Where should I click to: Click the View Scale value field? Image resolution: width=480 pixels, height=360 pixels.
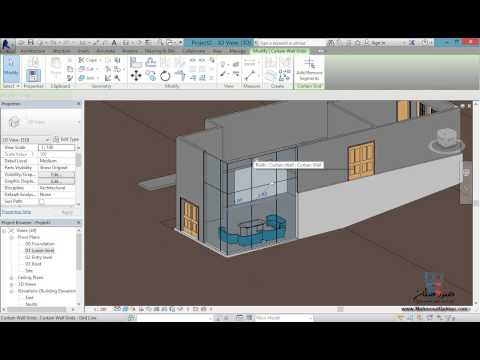coord(56,147)
